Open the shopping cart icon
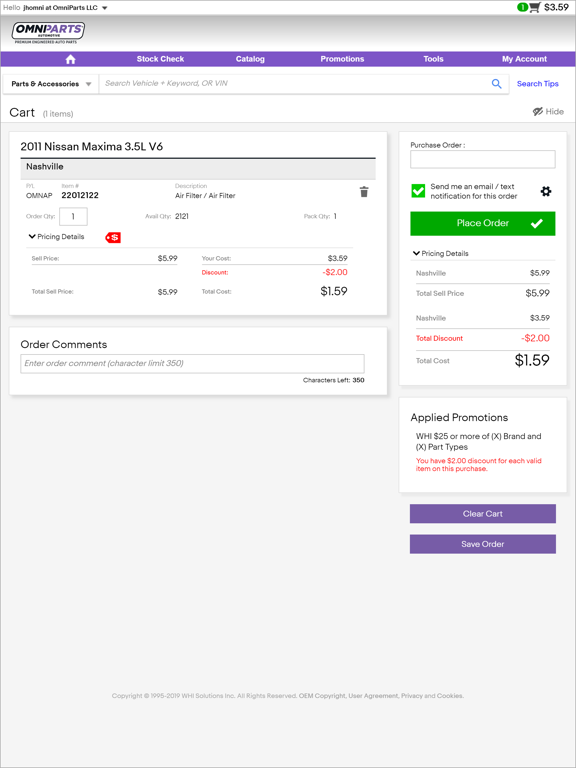Viewport: 576px width, 768px height. coord(535,7)
